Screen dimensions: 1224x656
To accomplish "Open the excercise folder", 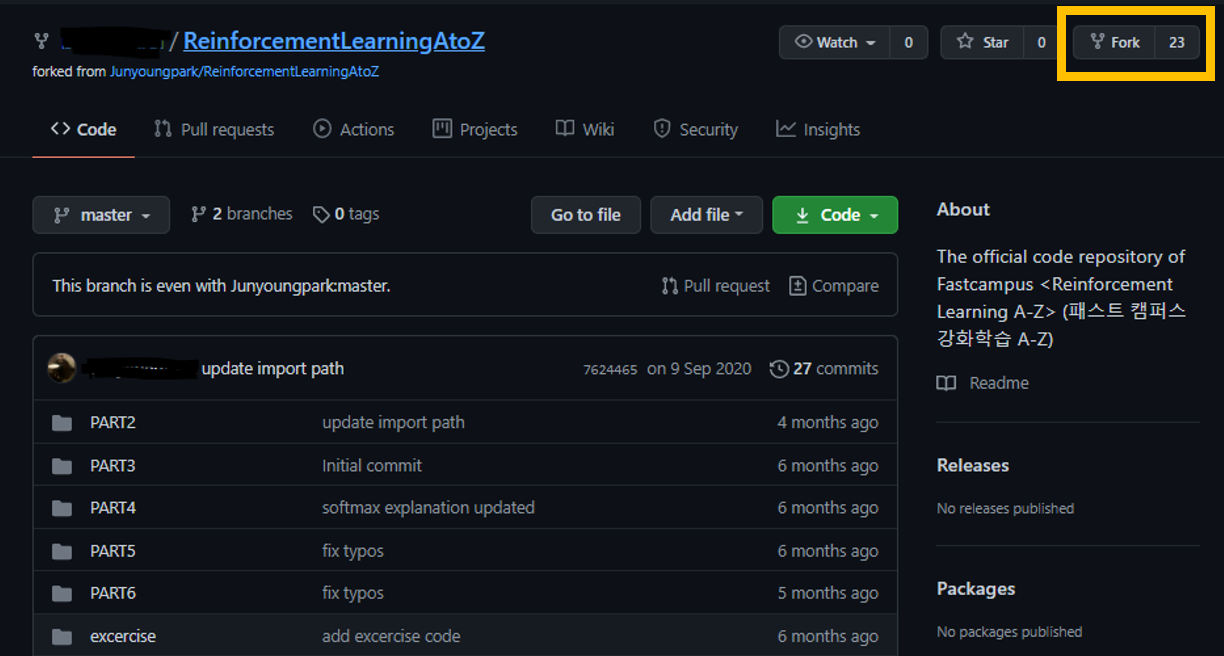I will [123, 636].
